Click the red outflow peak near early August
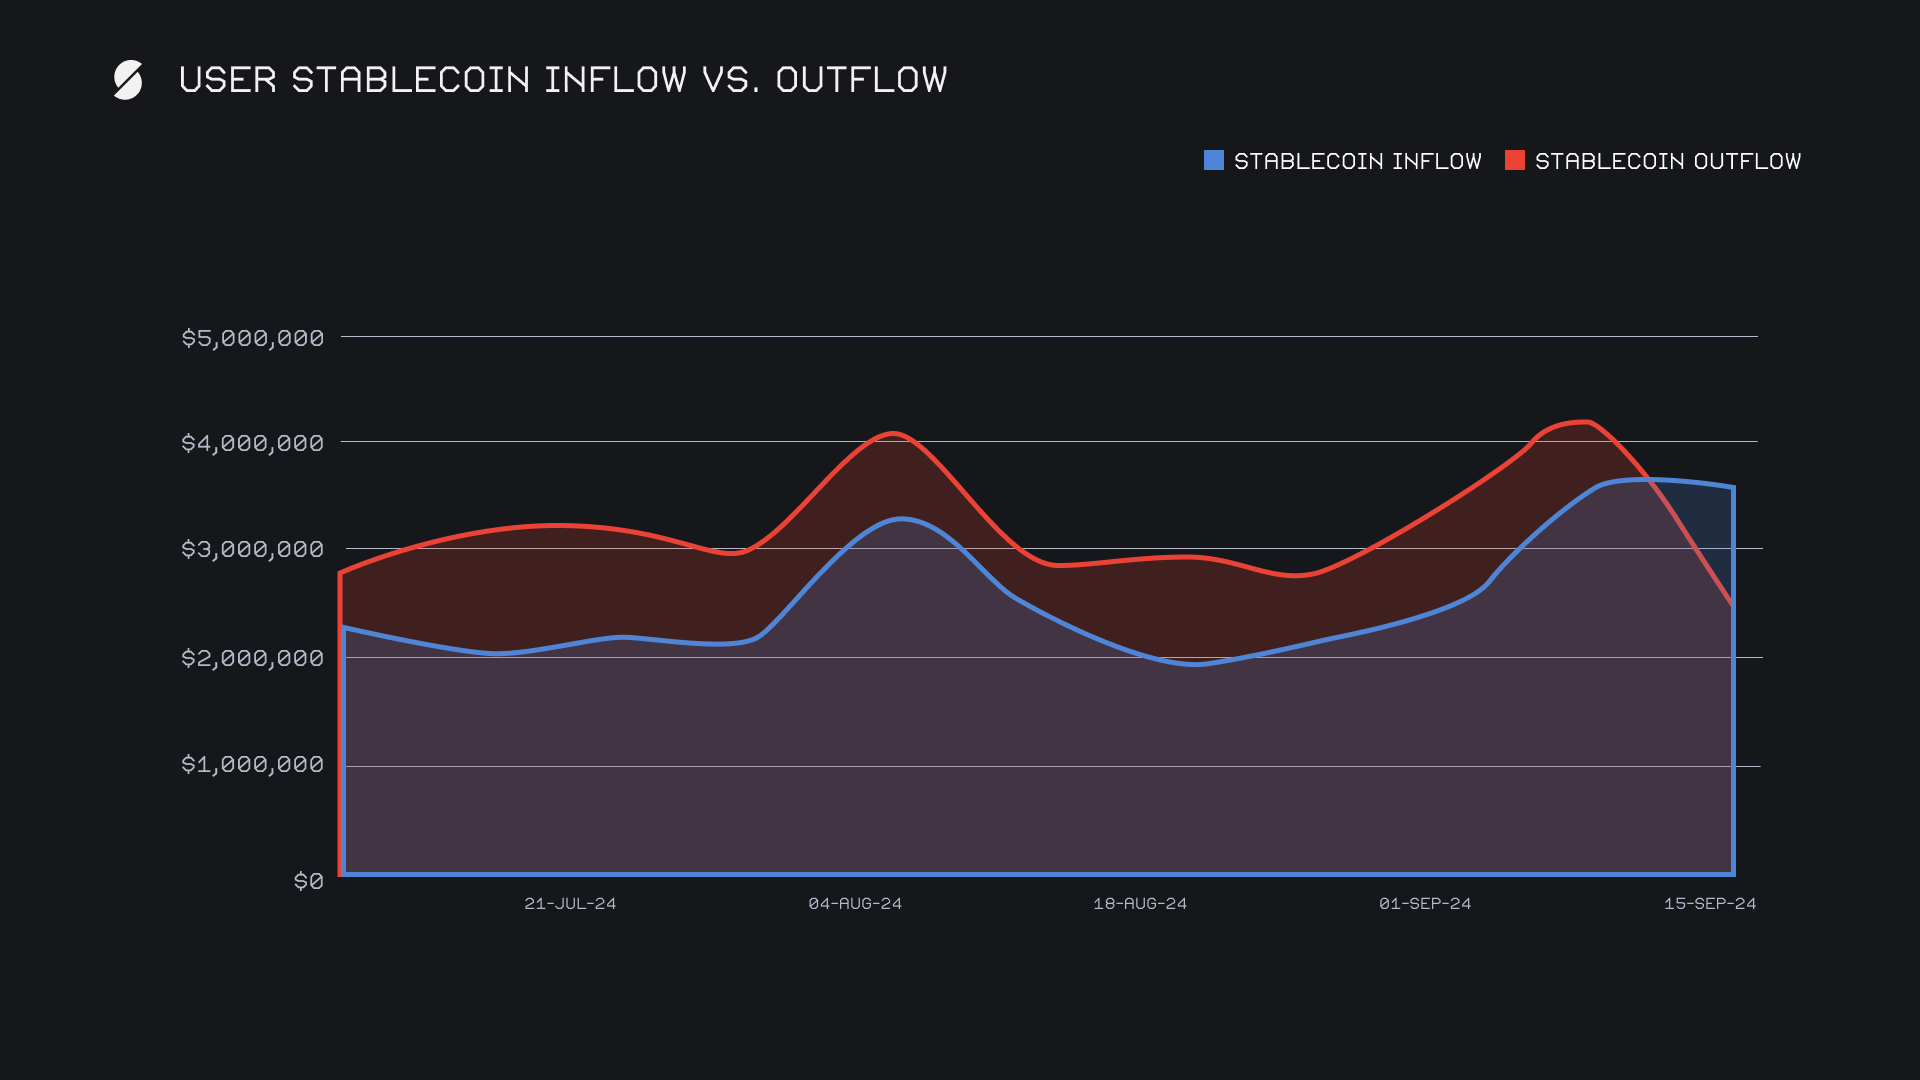The width and height of the screenshot is (1920, 1080). (894, 434)
